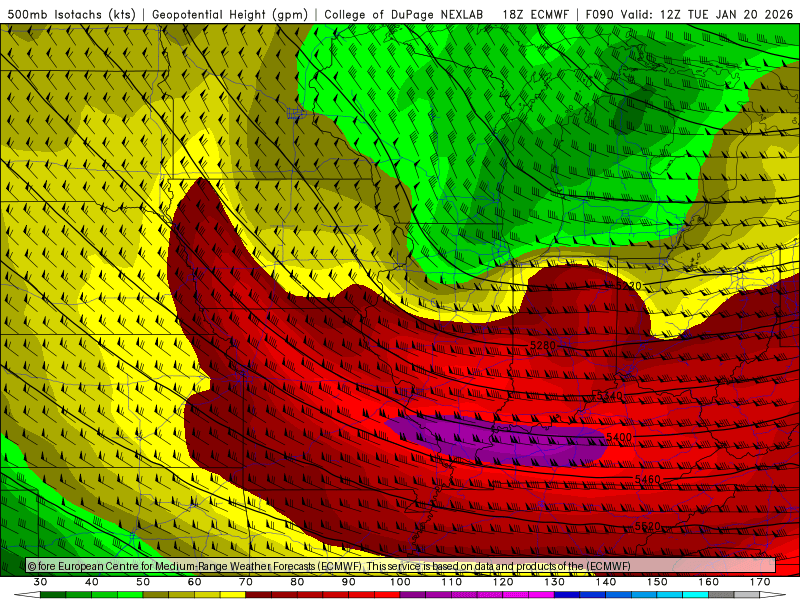Click the 'College of DuPage NEXLAB' text
This screenshot has width=800, height=600.
404,14
